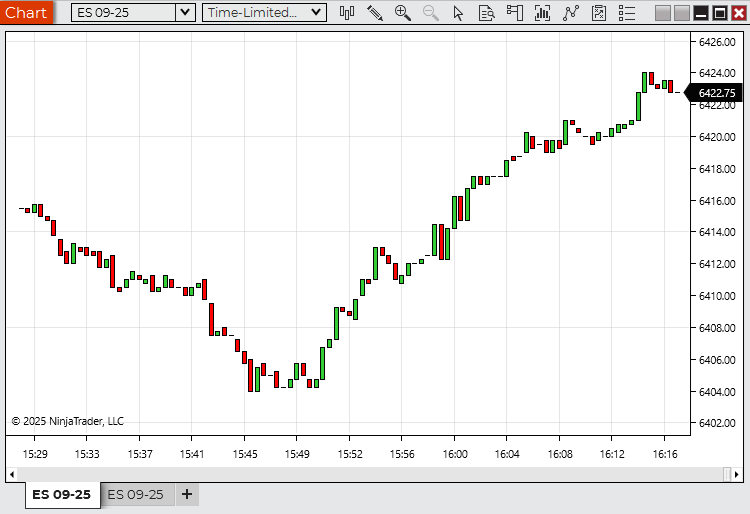Screen dimensions: 750x514
Task: Expand the Time-Limited interval dropdown
Action: tap(316, 13)
